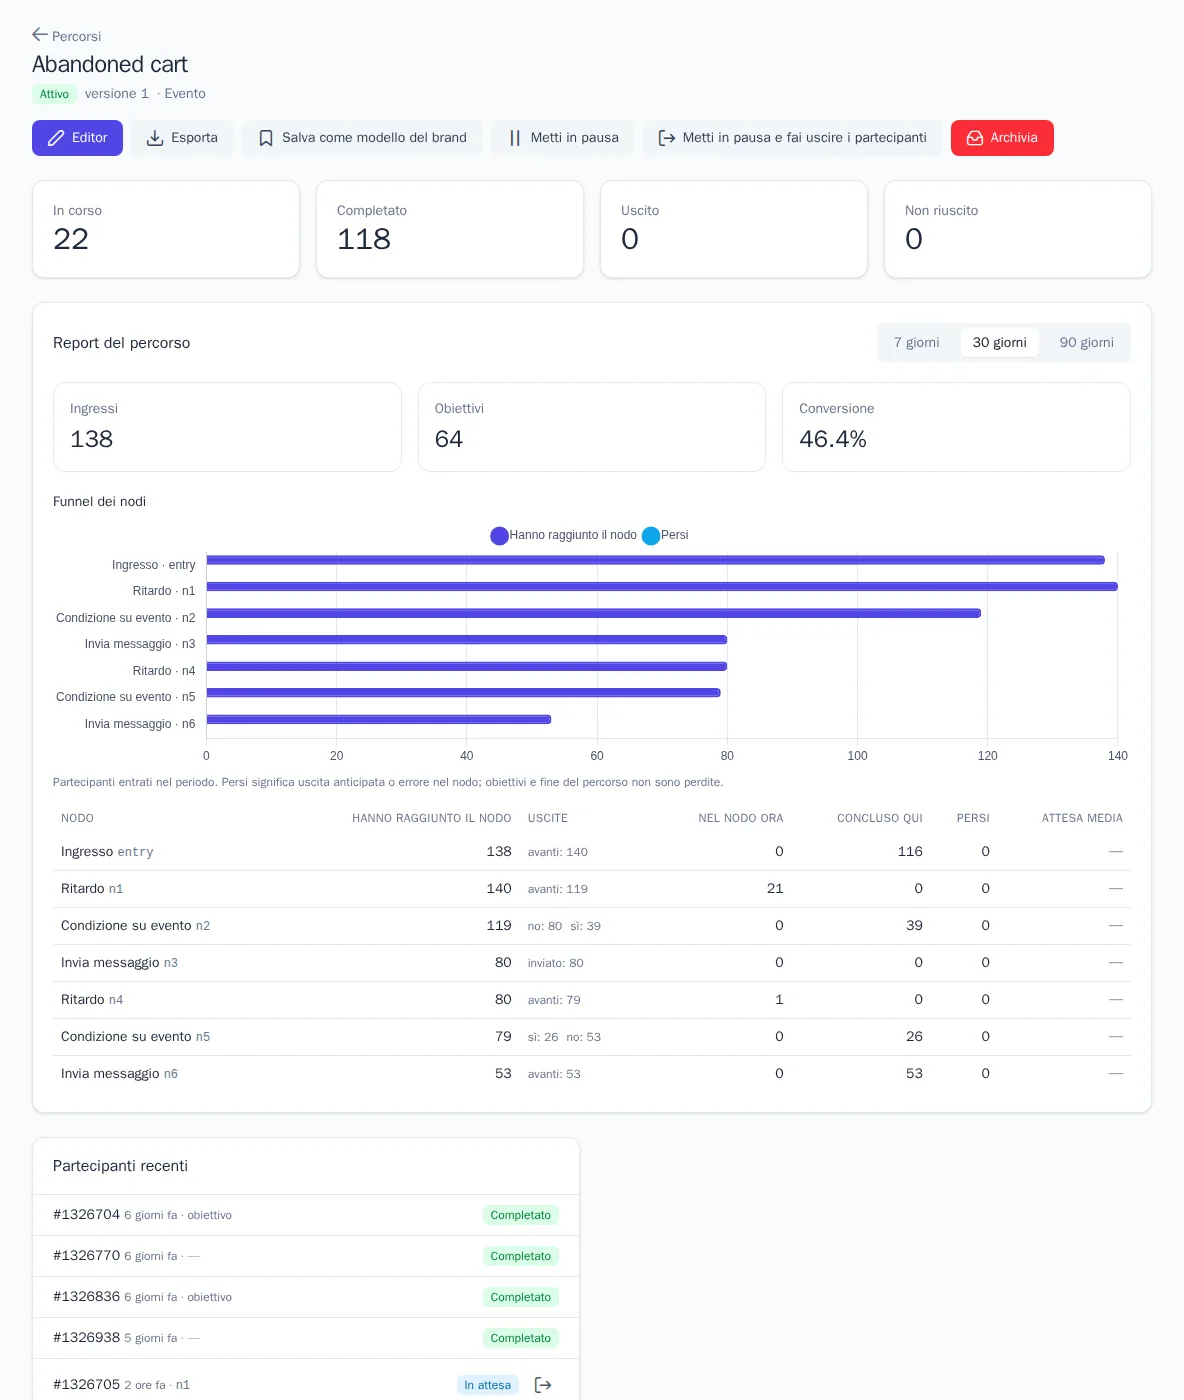1184x1400 pixels.
Task: Click the 'Attivo' status badge
Action: (54, 94)
